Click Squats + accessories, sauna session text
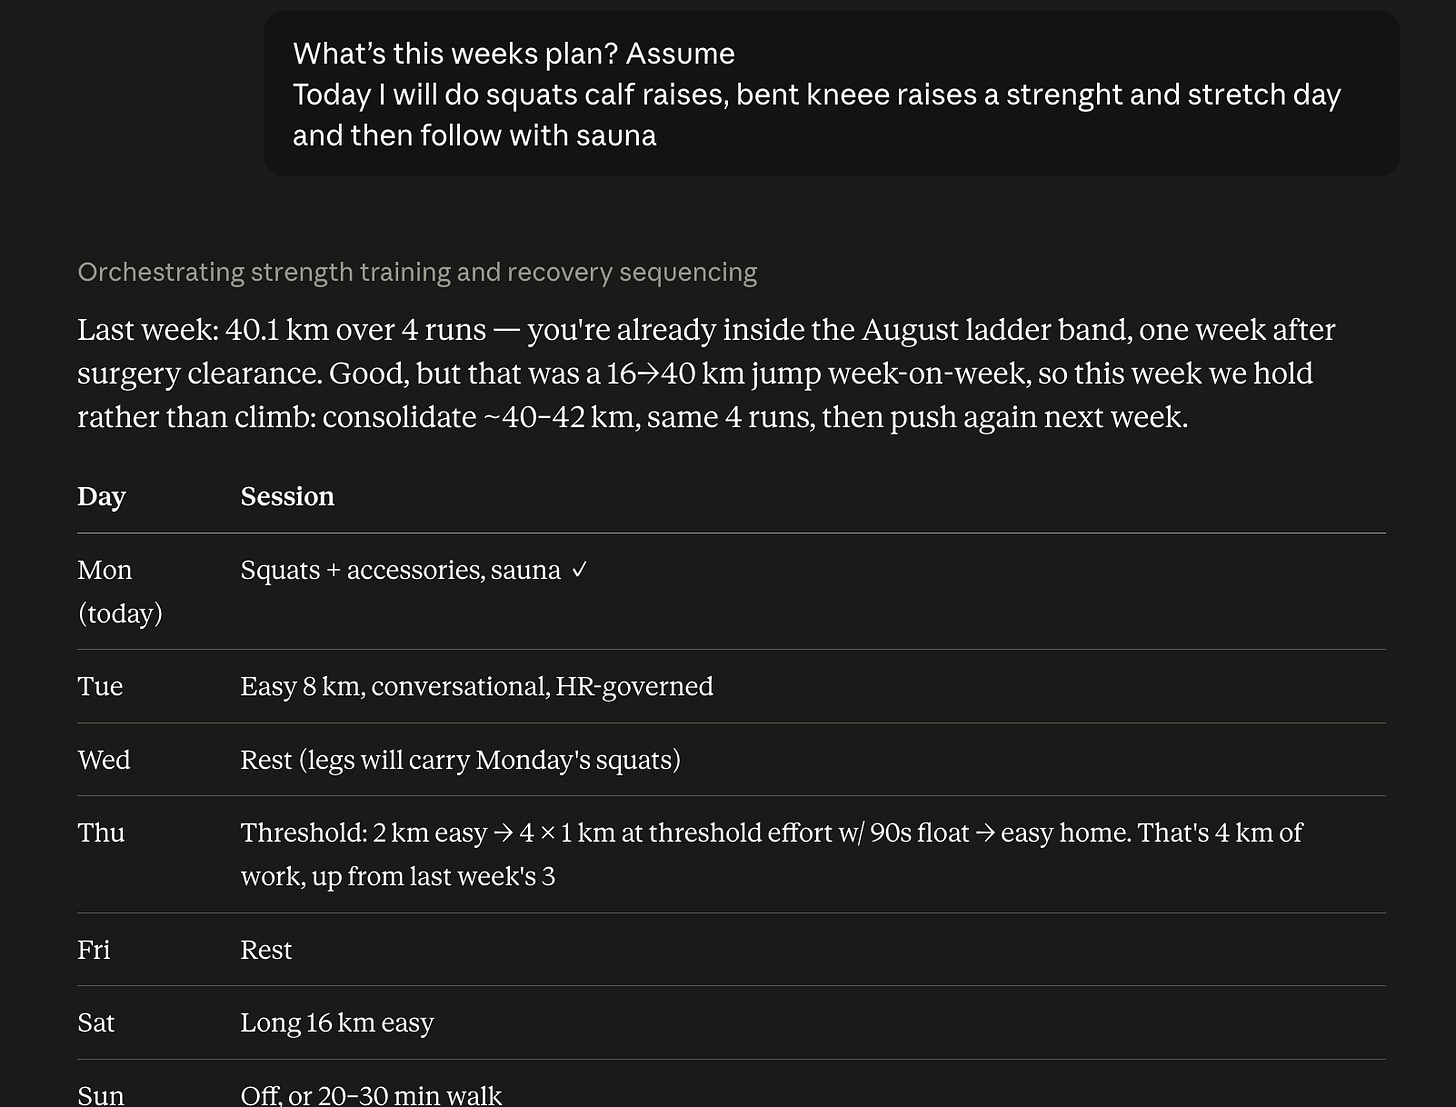Screen dimensions: 1456x1107 tap(400, 570)
